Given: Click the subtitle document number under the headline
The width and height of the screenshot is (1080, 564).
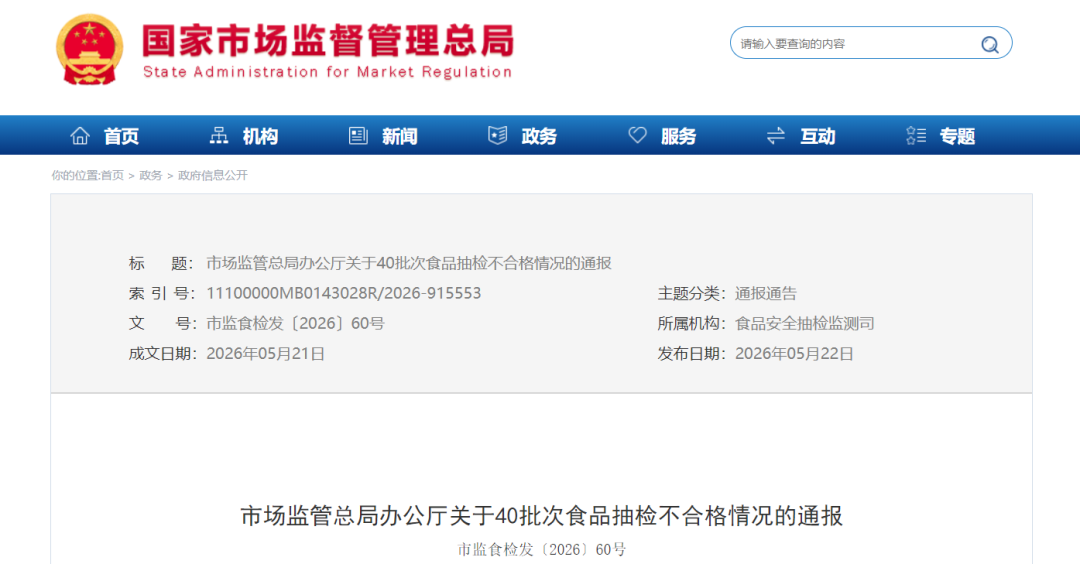Looking at the screenshot, I should click(x=541, y=550).
